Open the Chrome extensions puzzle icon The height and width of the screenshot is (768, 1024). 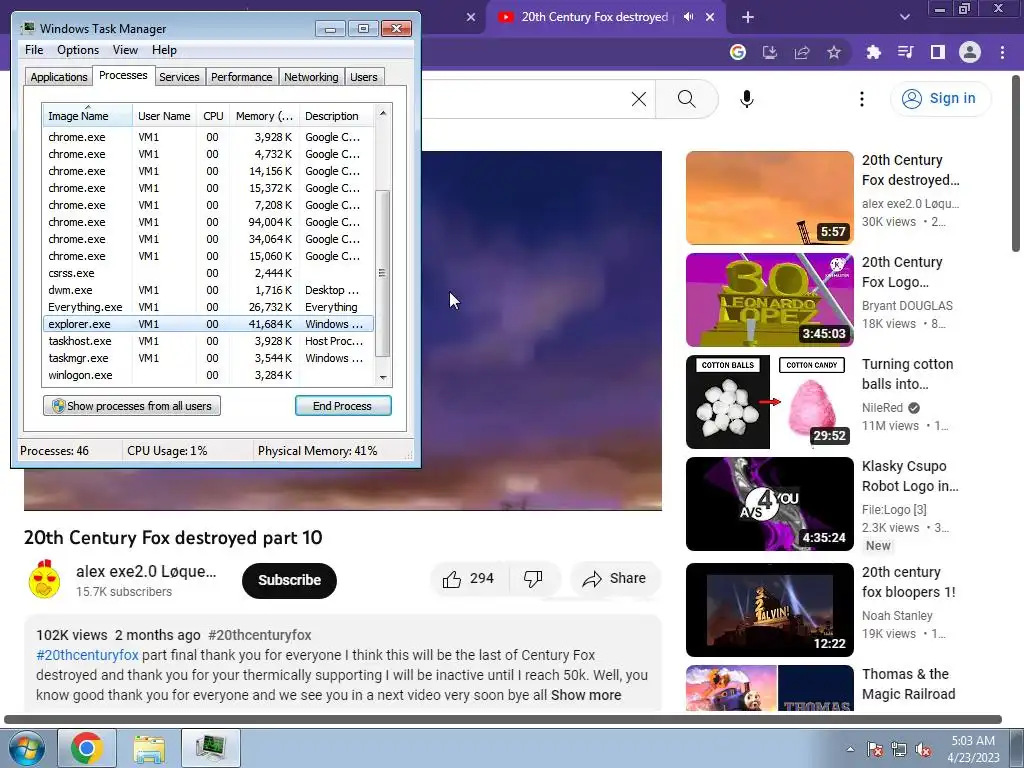pyautogui.click(x=874, y=52)
